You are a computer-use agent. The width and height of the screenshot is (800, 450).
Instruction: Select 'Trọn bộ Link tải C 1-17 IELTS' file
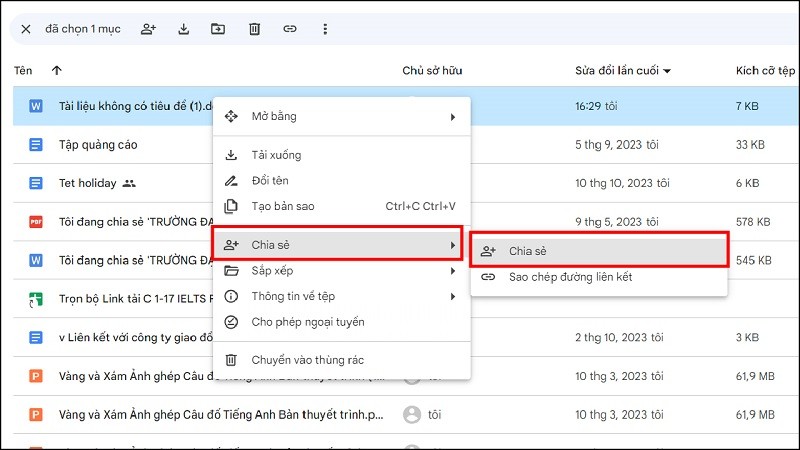click(136, 299)
